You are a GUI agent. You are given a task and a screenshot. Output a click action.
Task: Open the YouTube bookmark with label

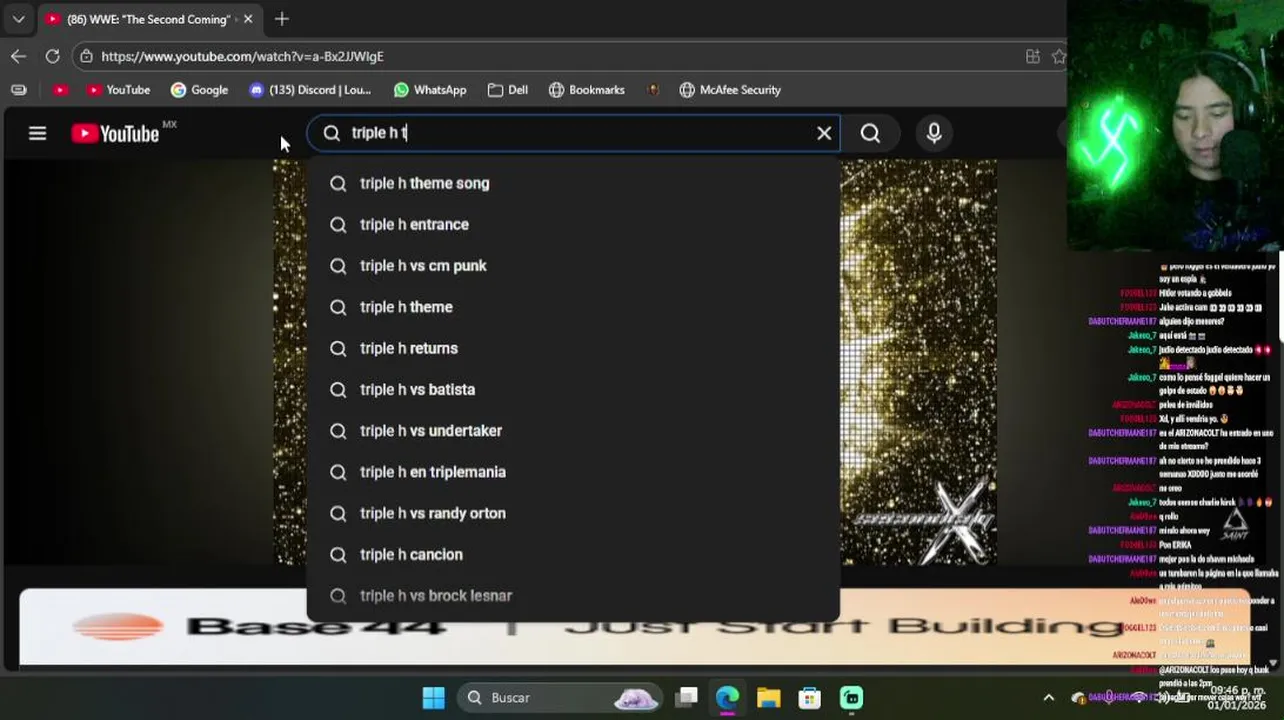point(118,90)
